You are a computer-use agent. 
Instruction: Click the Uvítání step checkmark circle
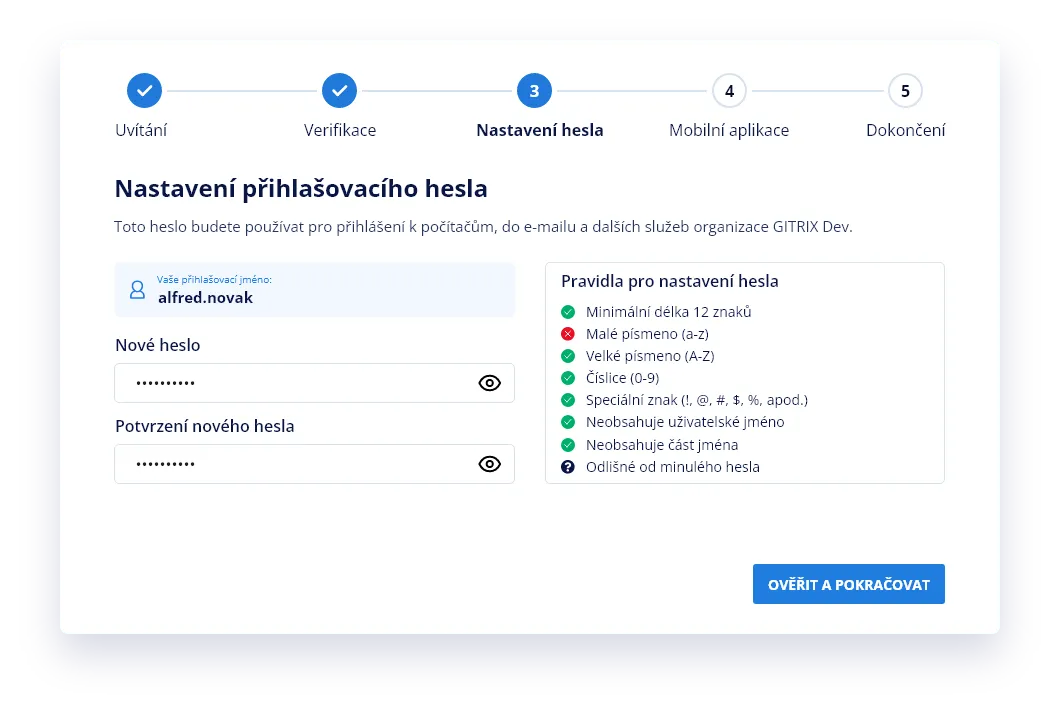[x=144, y=91]
